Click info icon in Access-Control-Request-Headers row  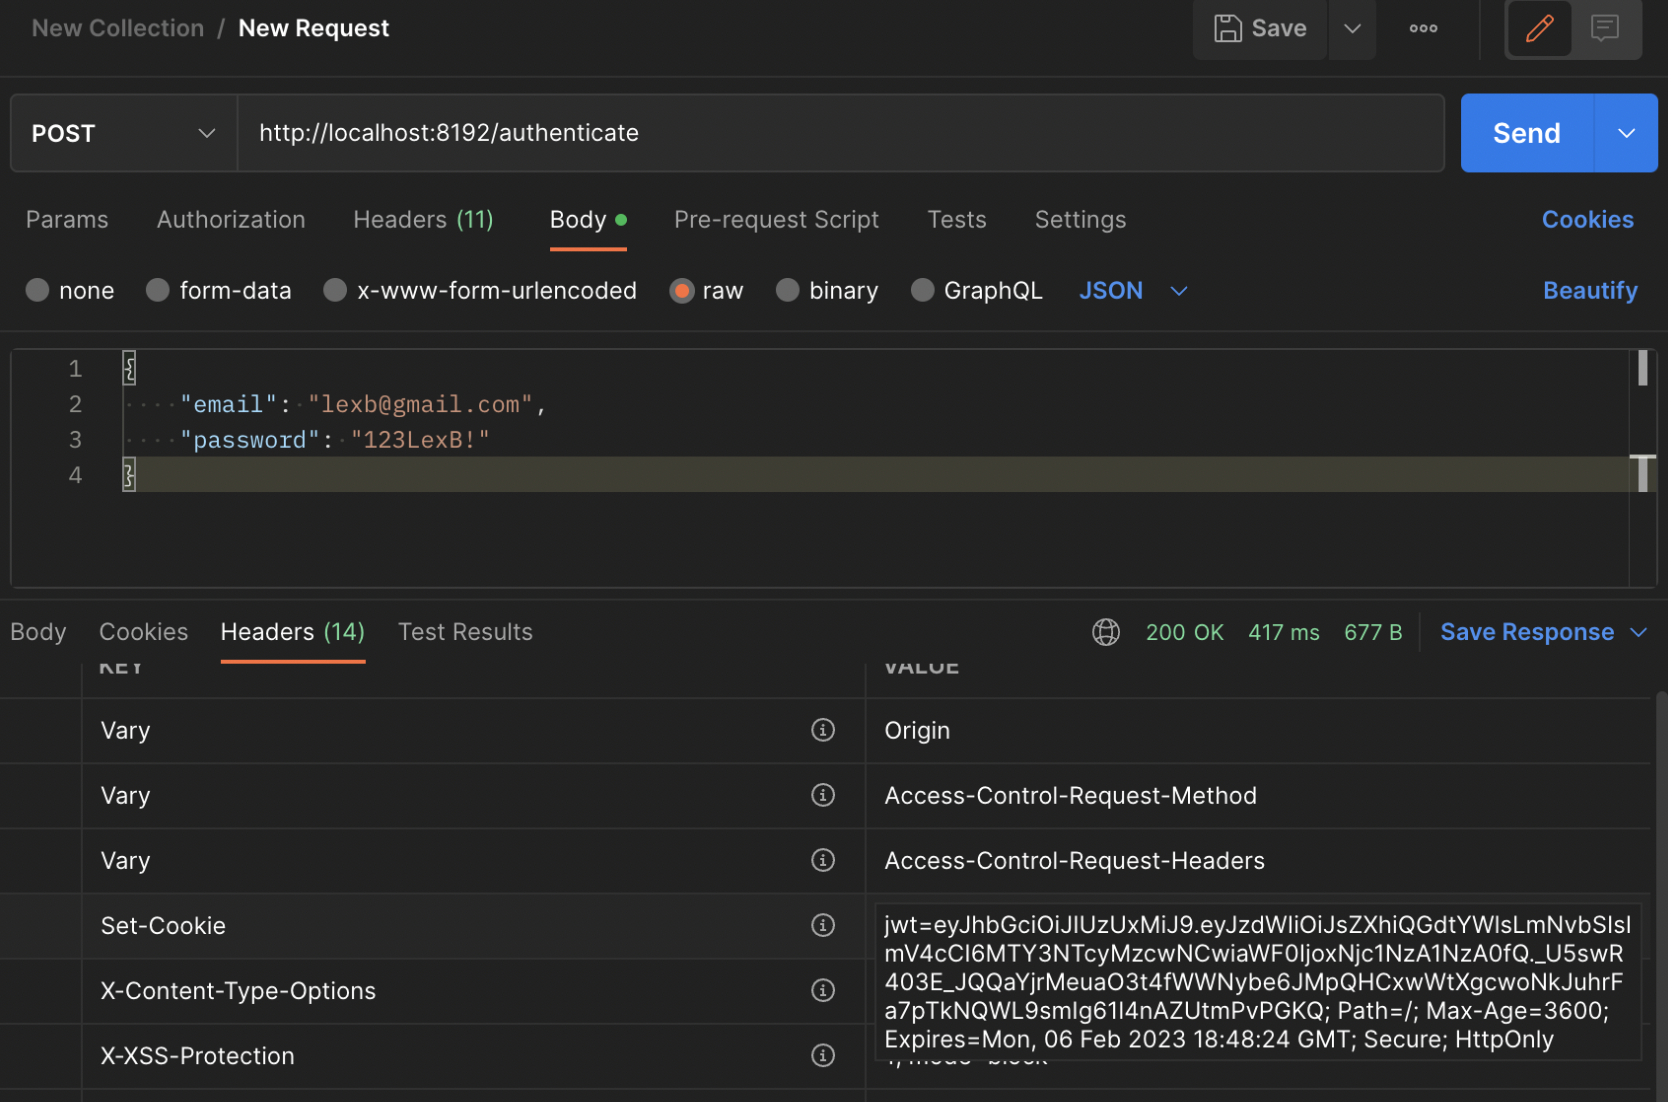(x=823, y=860)
